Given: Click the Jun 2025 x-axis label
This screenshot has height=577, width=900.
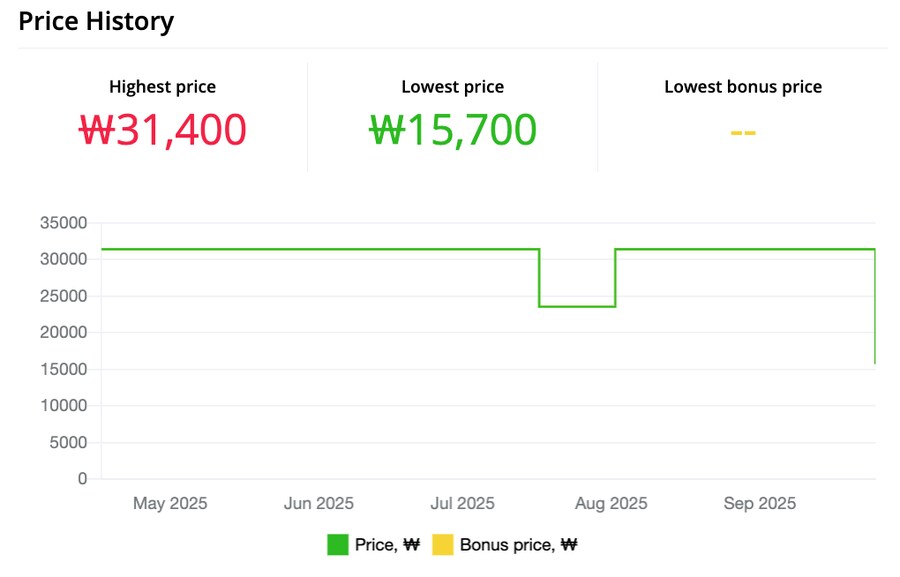Looking at the screenshot, I should pos(319,504).
